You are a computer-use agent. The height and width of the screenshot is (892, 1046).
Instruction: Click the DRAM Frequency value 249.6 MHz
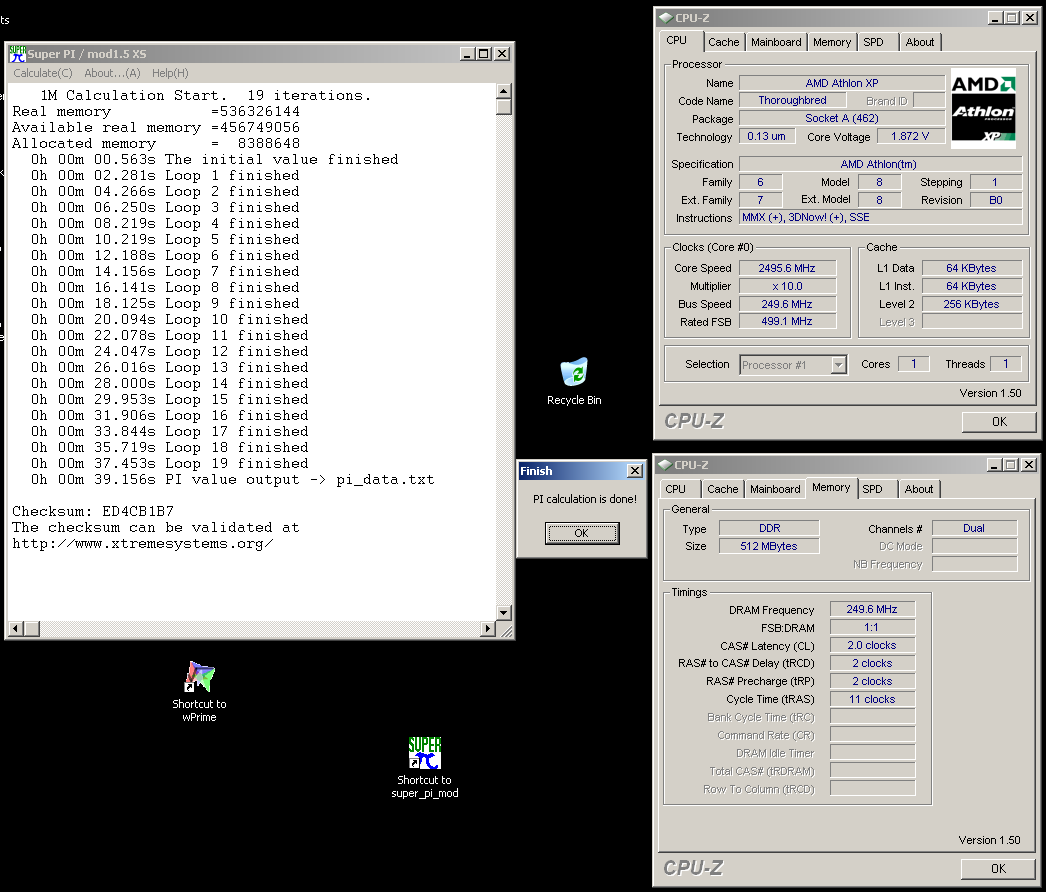(x=872, y=609)
